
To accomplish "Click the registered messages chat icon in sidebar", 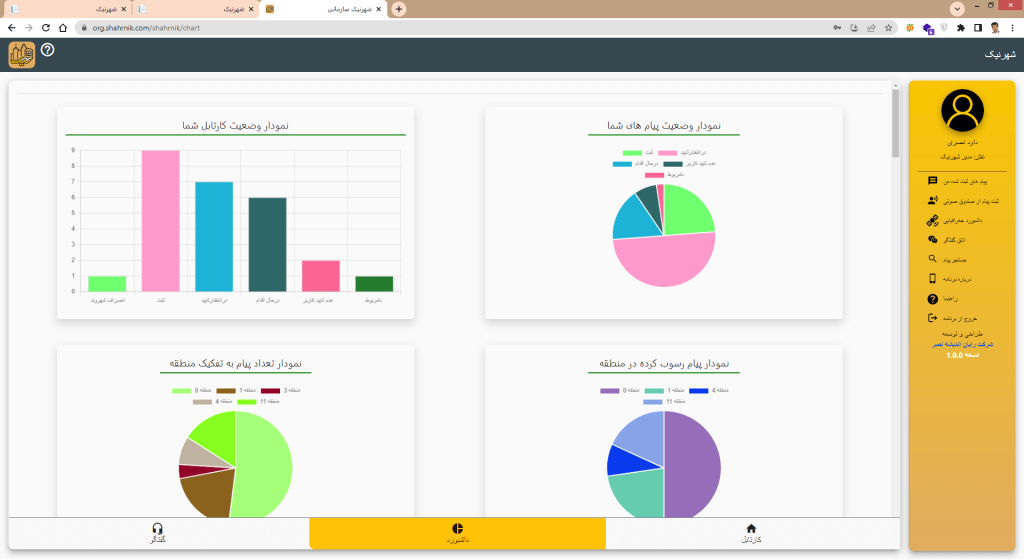I will point(932,181).
